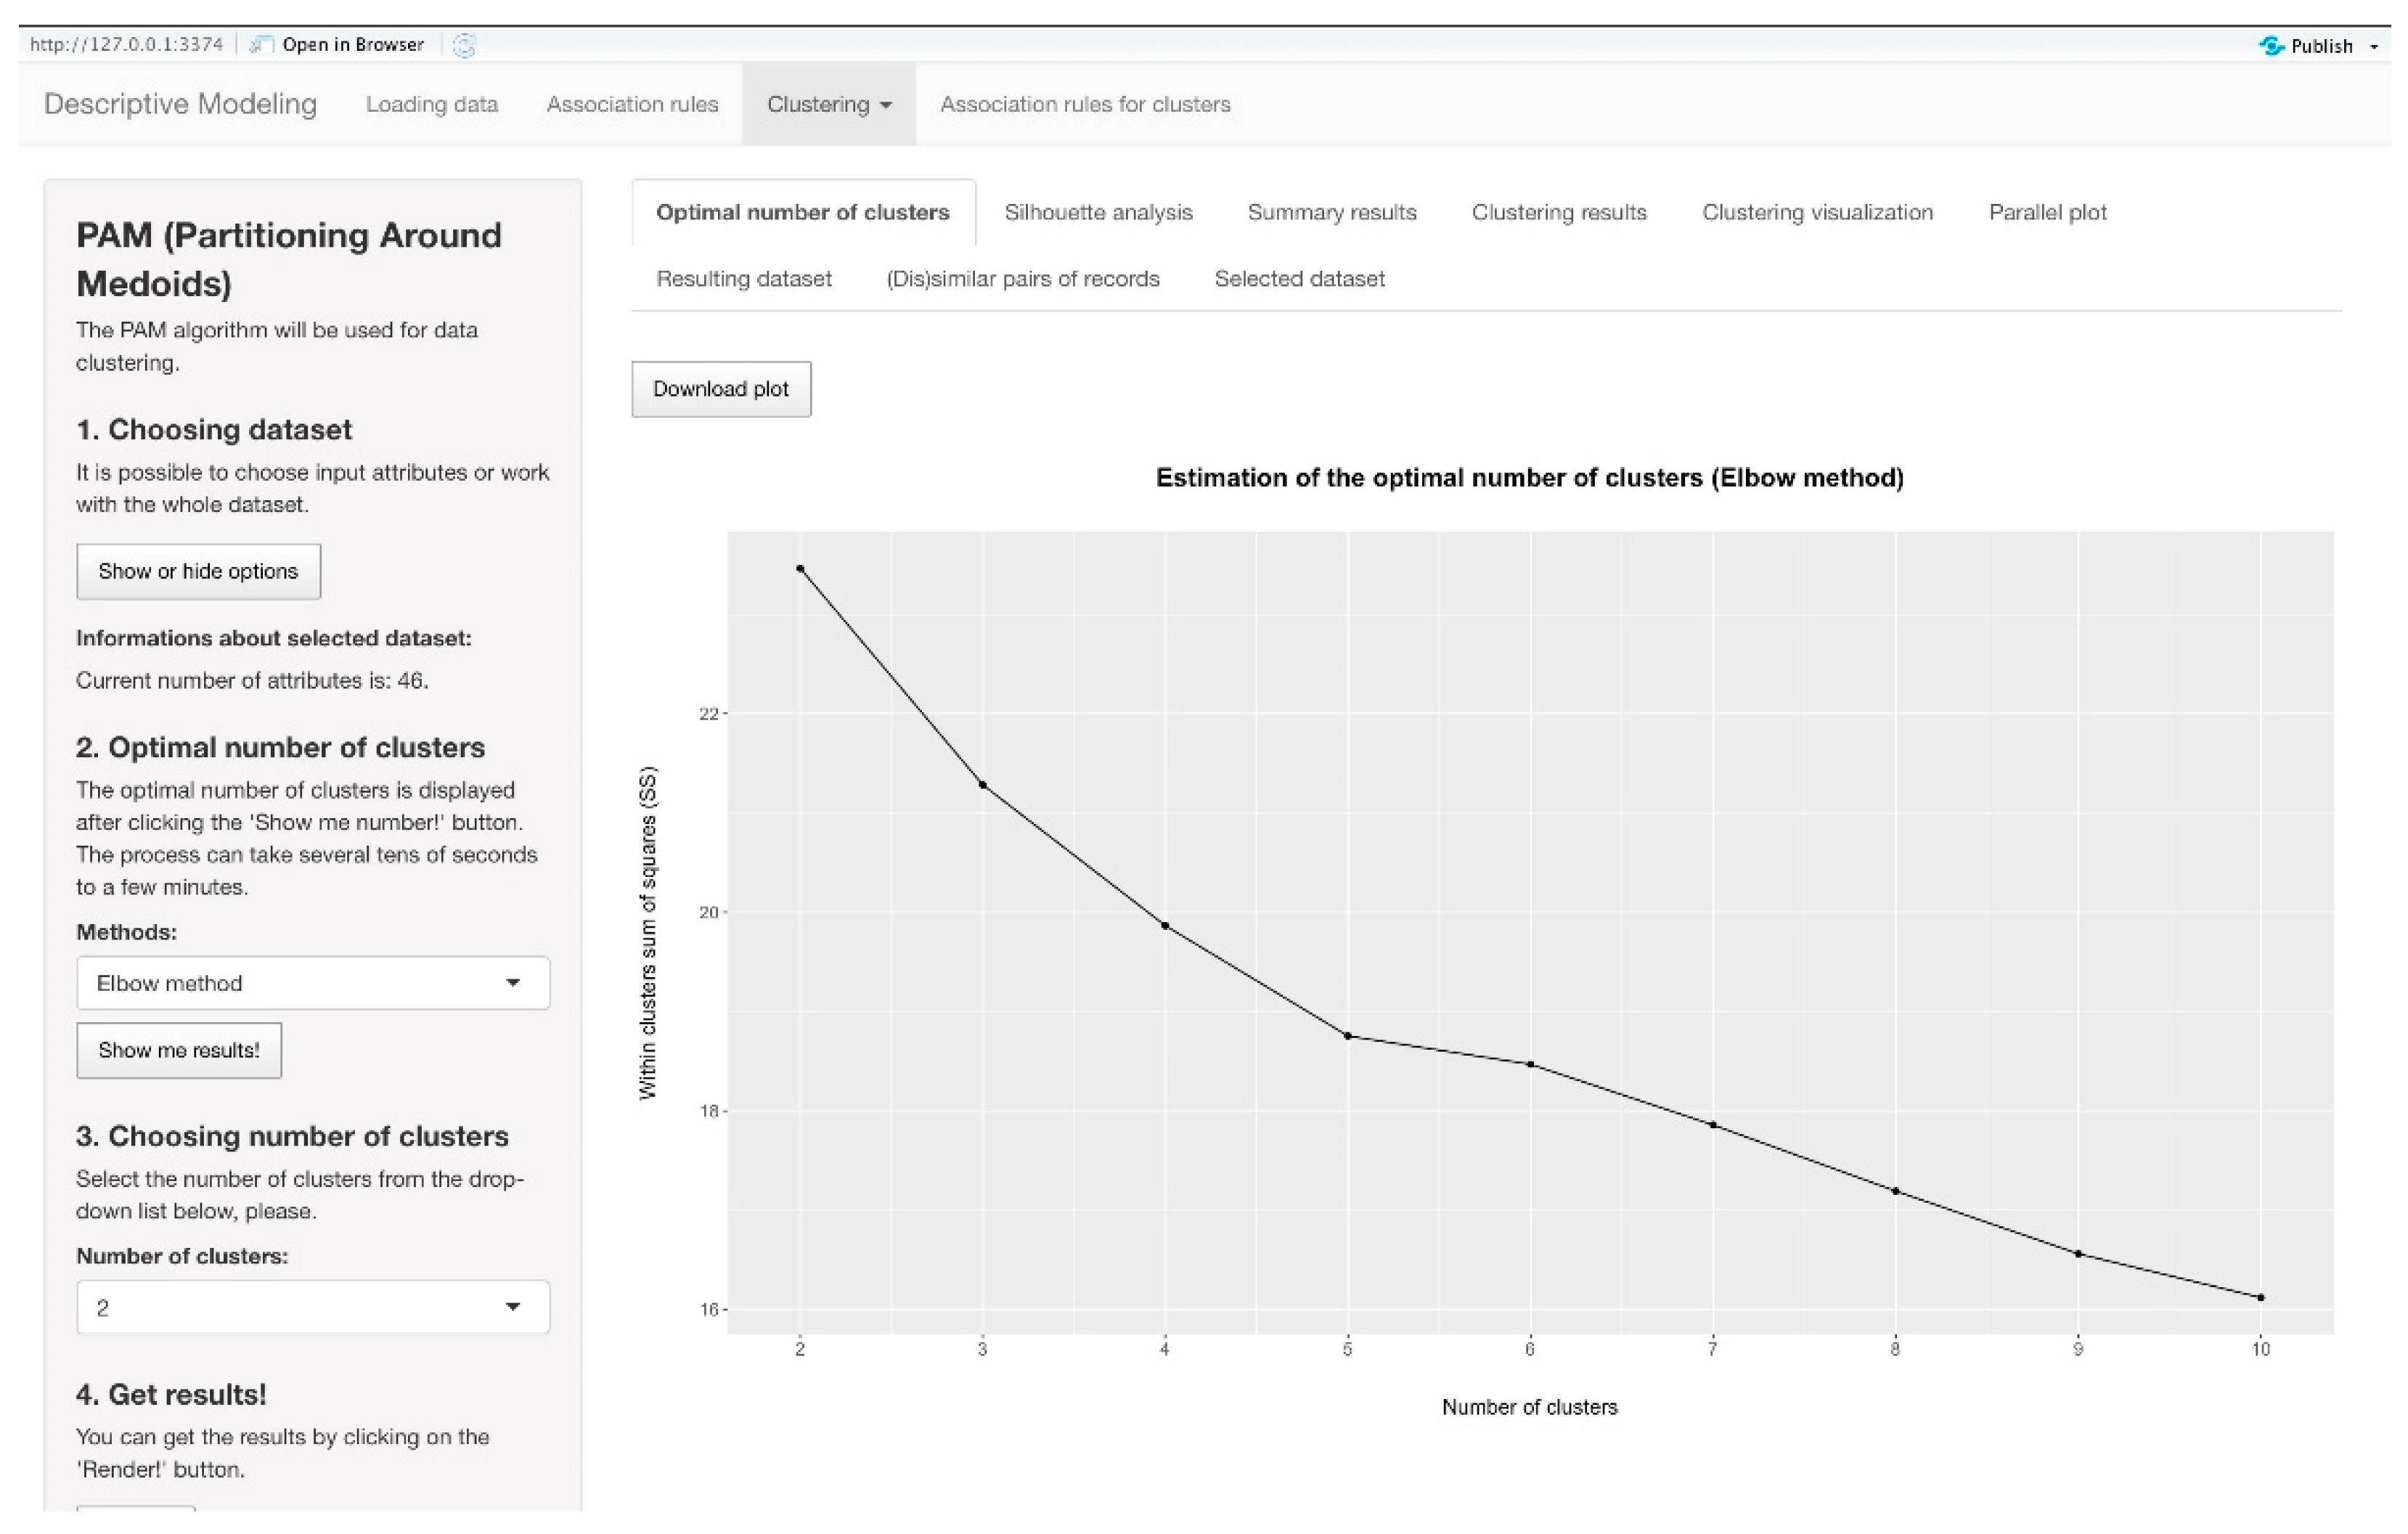Open (Dis)similar pairs of records tab

(x=1022, y=279)
